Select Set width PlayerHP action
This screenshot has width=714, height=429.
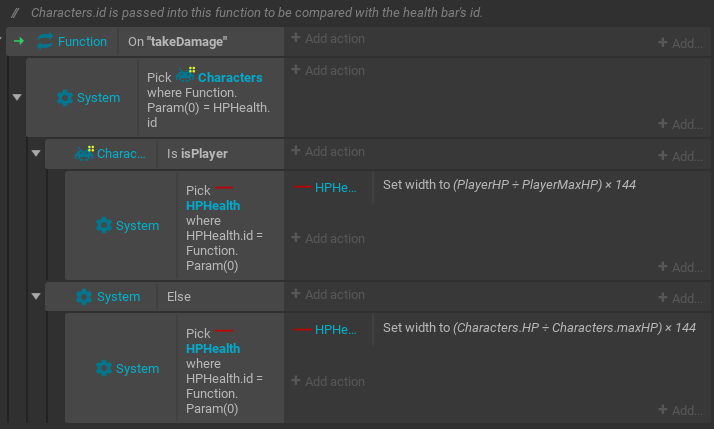tap(509, 184)
